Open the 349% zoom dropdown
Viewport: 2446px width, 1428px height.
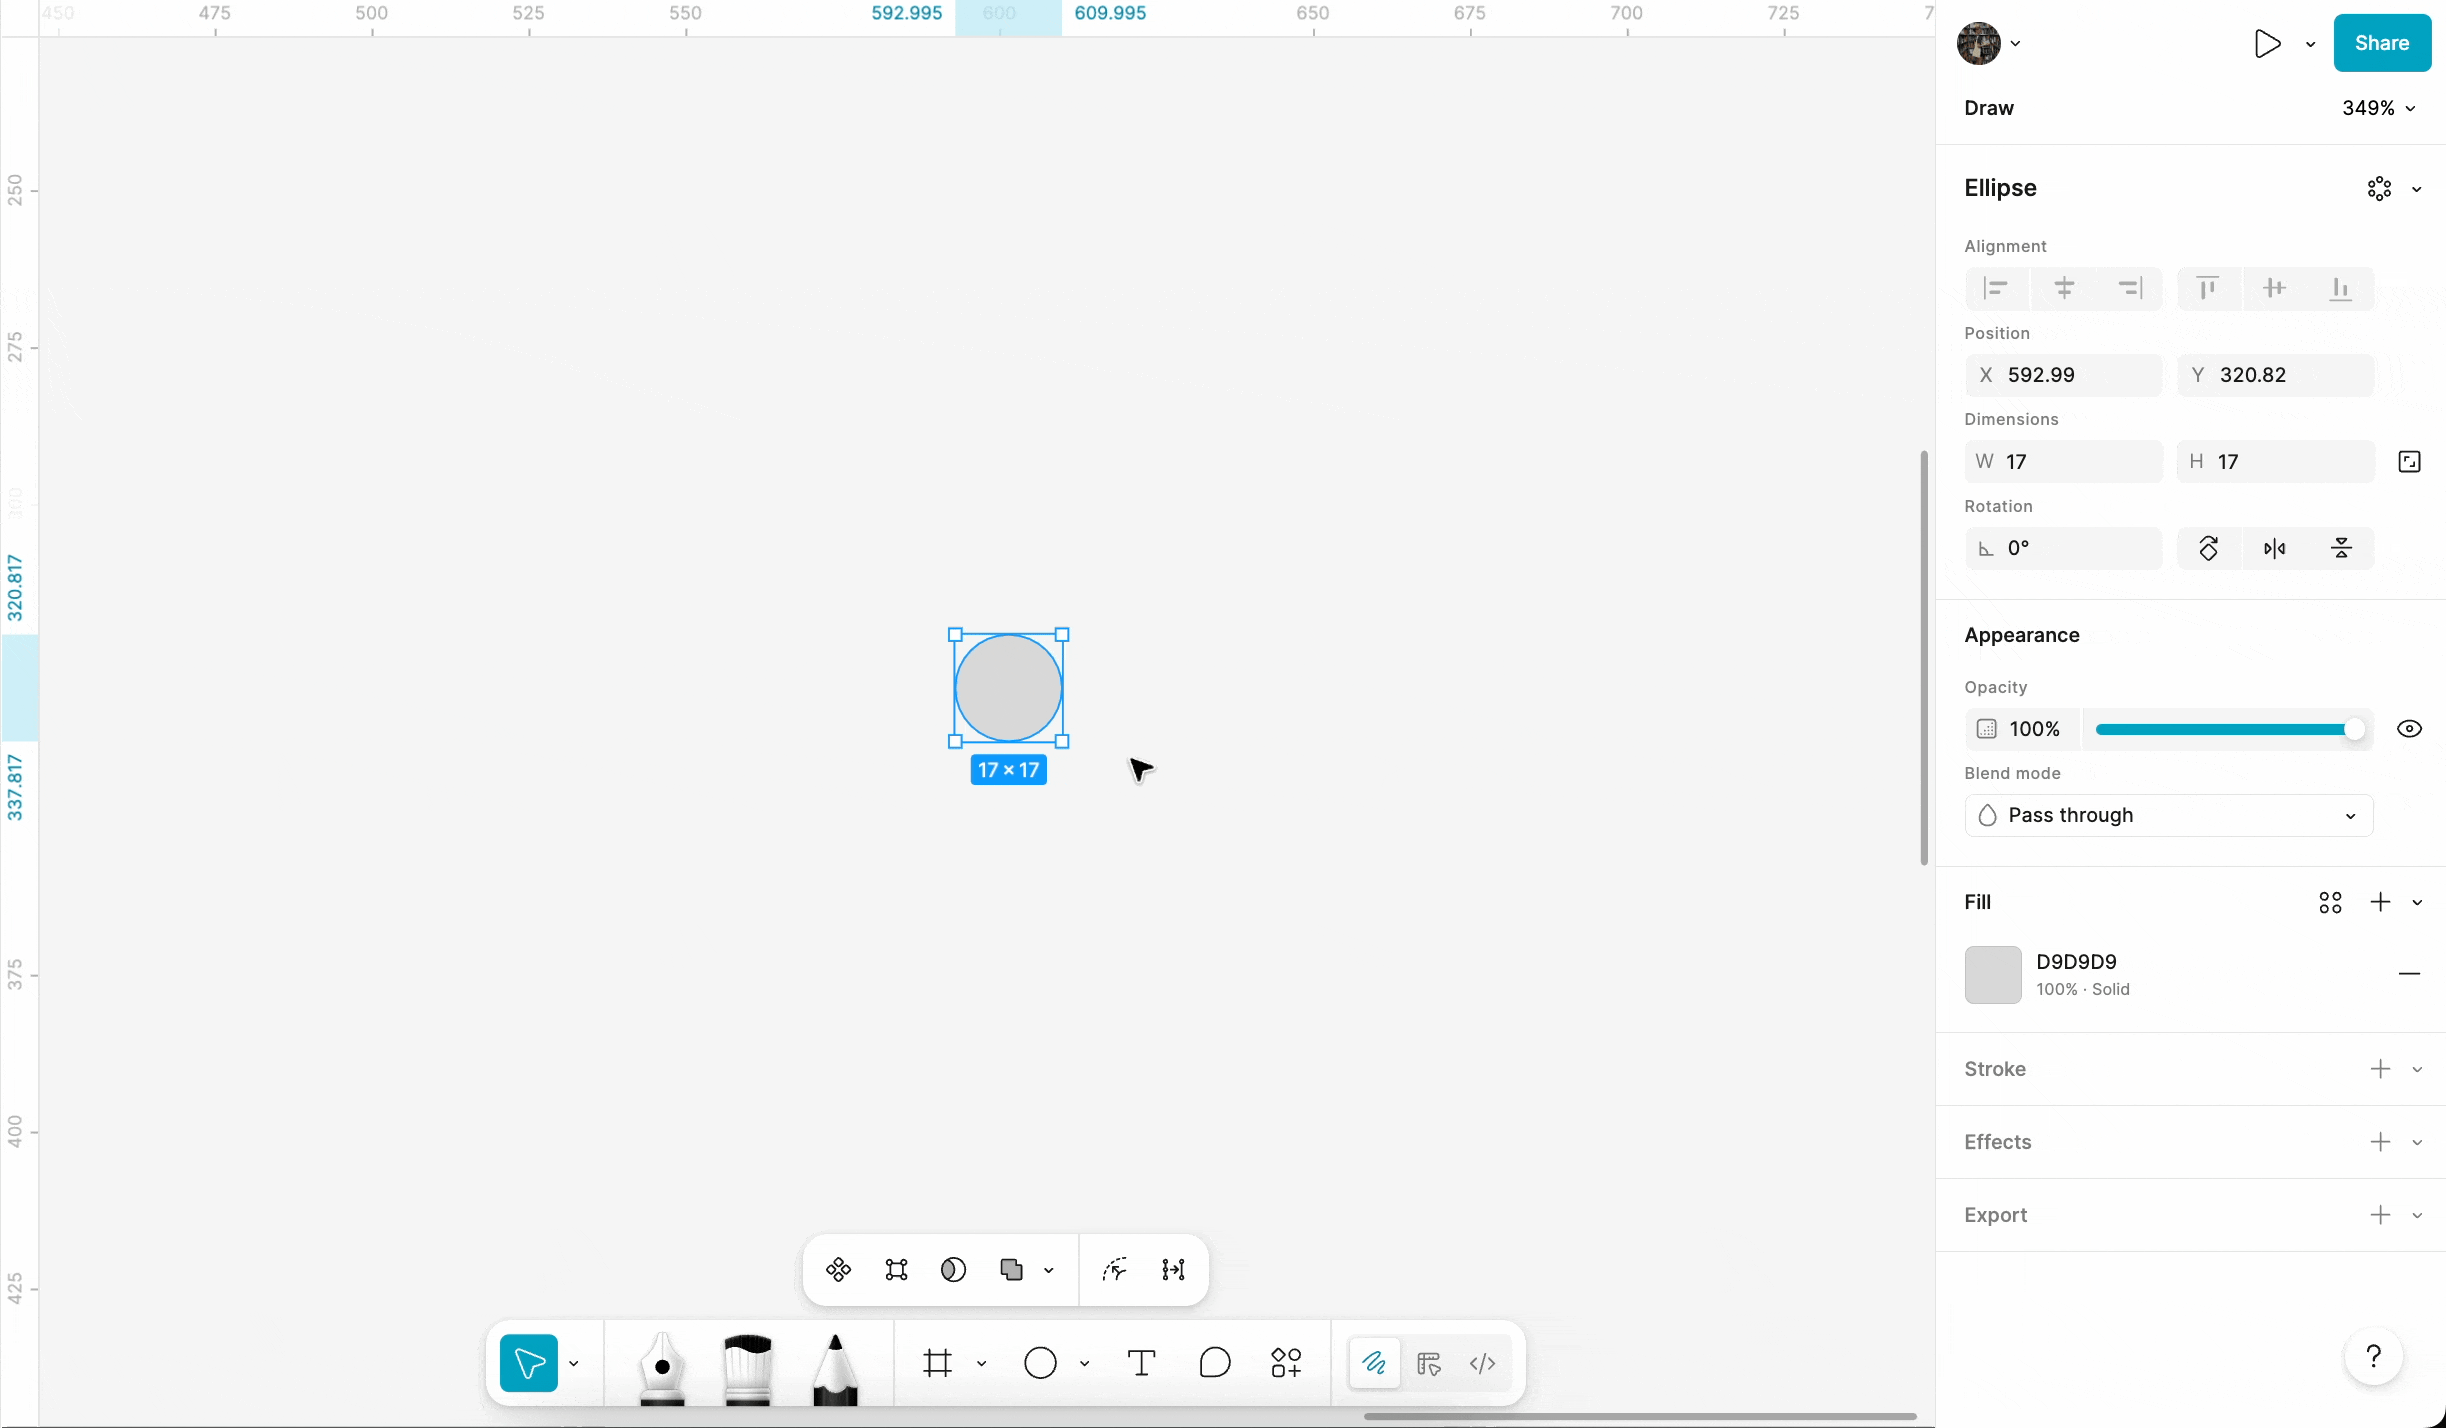click(2379, 108)
